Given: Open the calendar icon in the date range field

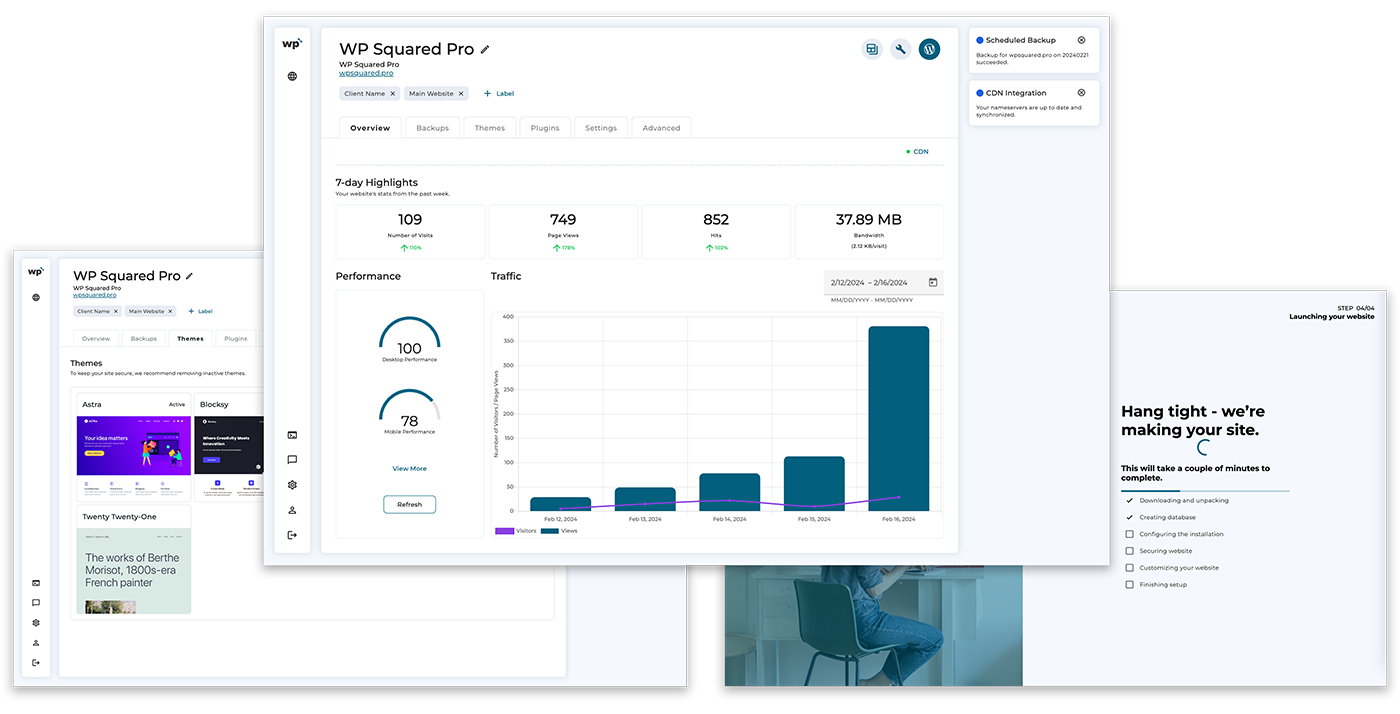Looking at the screenshot, I should click(932, 282).
